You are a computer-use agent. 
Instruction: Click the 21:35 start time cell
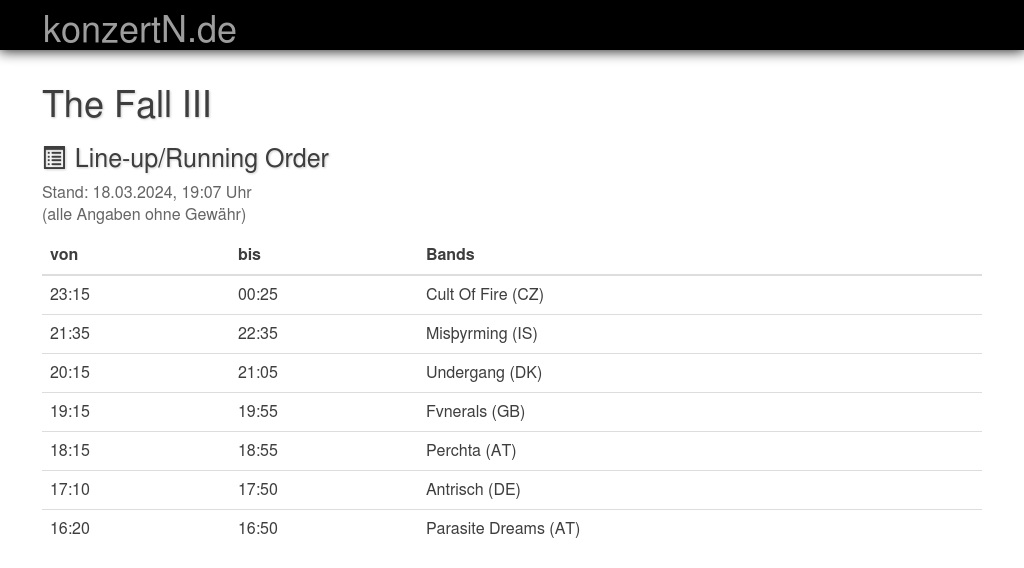(x=70, y=333)
